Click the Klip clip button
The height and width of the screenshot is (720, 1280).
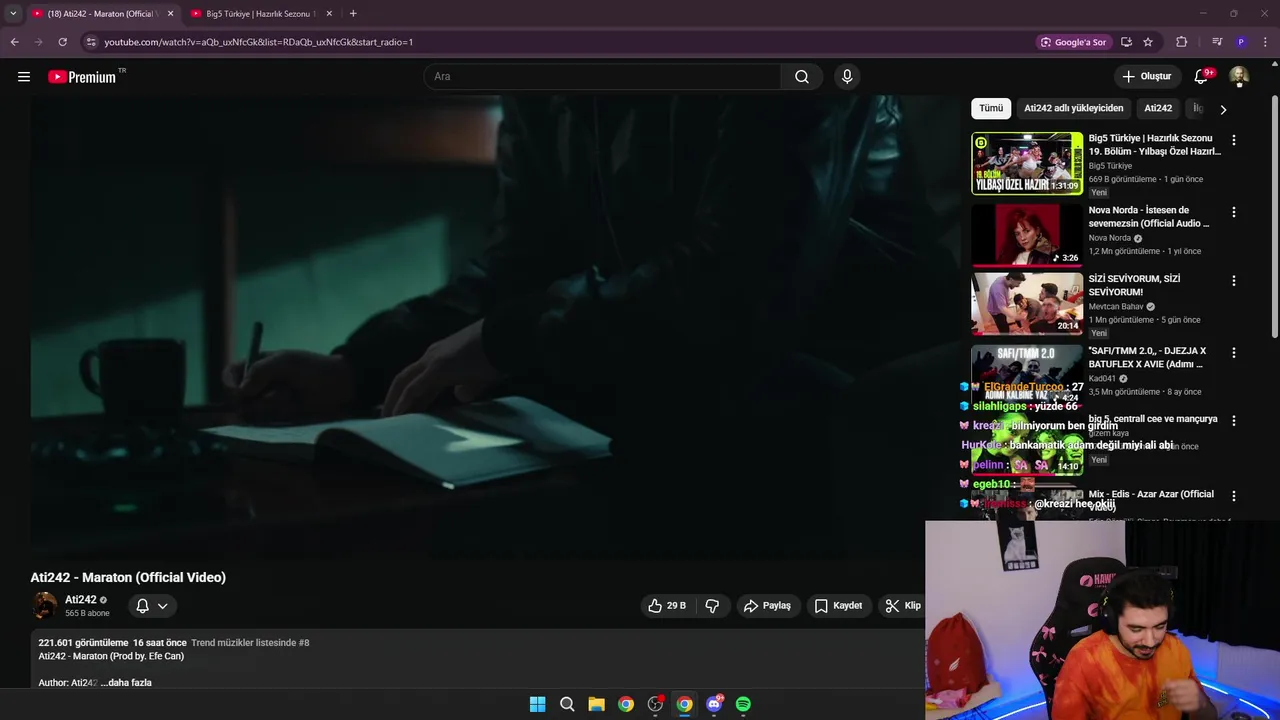[903, 606]
